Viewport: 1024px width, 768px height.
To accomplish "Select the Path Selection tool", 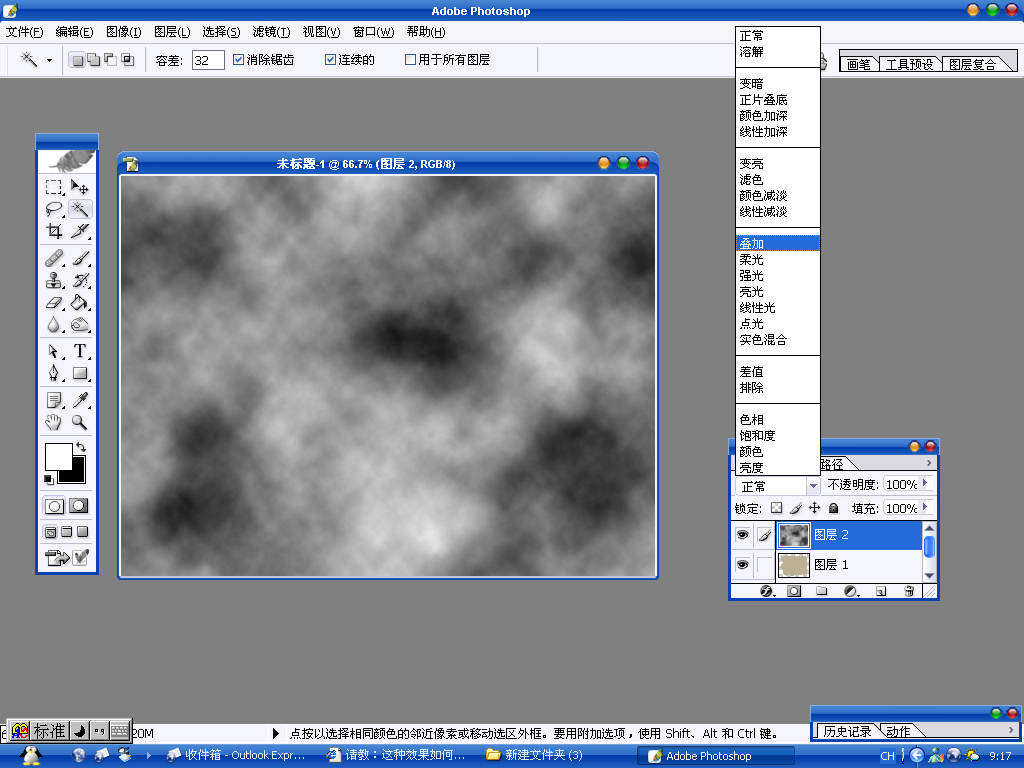I will (x=54, y=351).
